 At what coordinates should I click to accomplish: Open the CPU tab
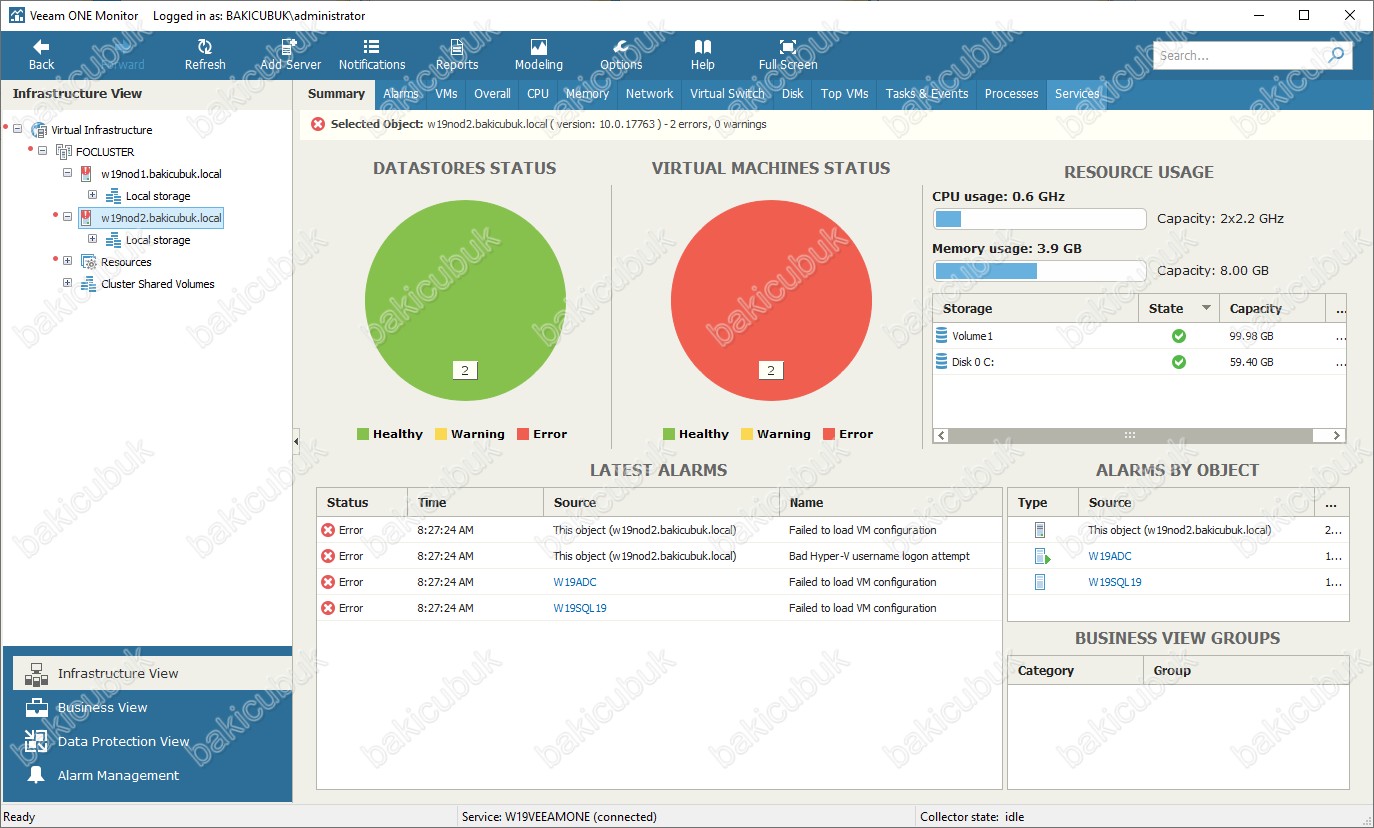coord(538,94)
